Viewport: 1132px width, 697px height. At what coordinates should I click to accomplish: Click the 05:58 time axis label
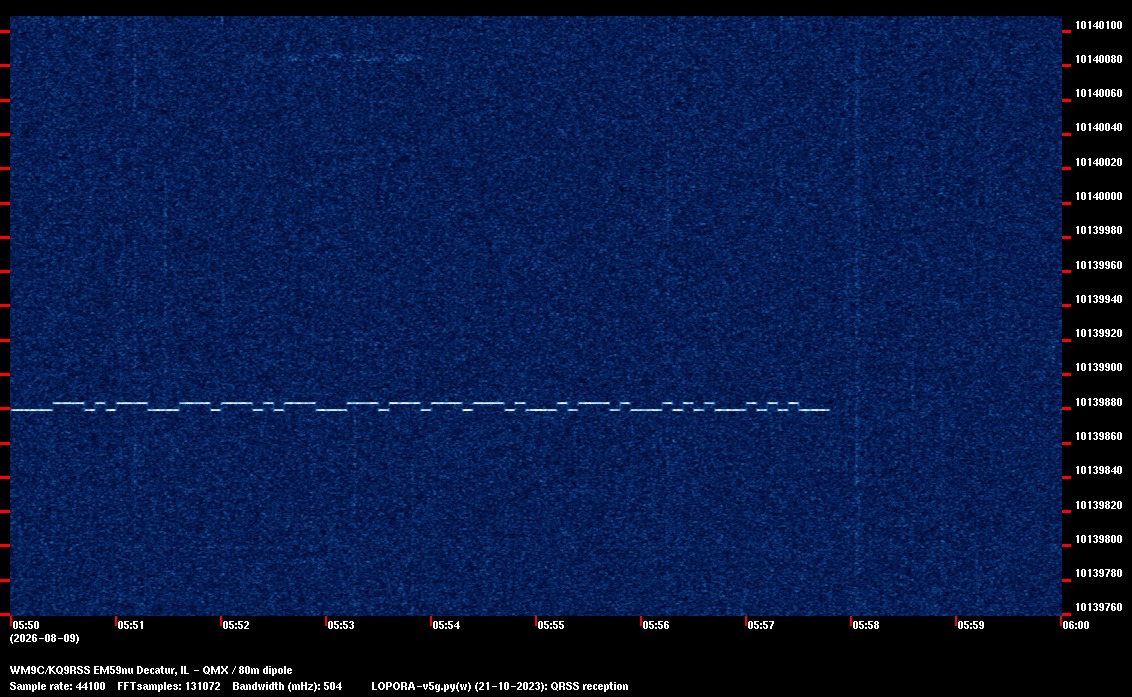click(x=866, y=625)
